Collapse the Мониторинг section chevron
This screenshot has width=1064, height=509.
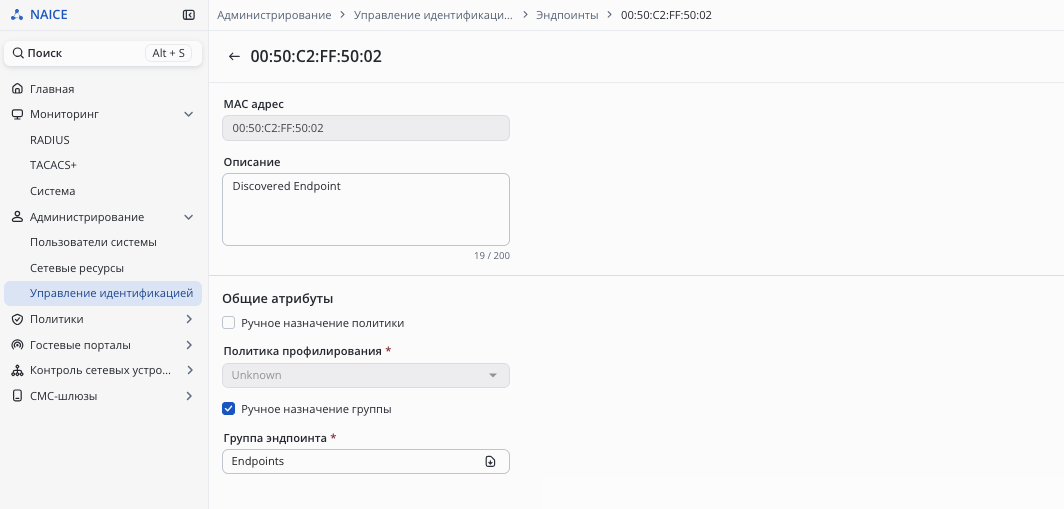point(189,114)
